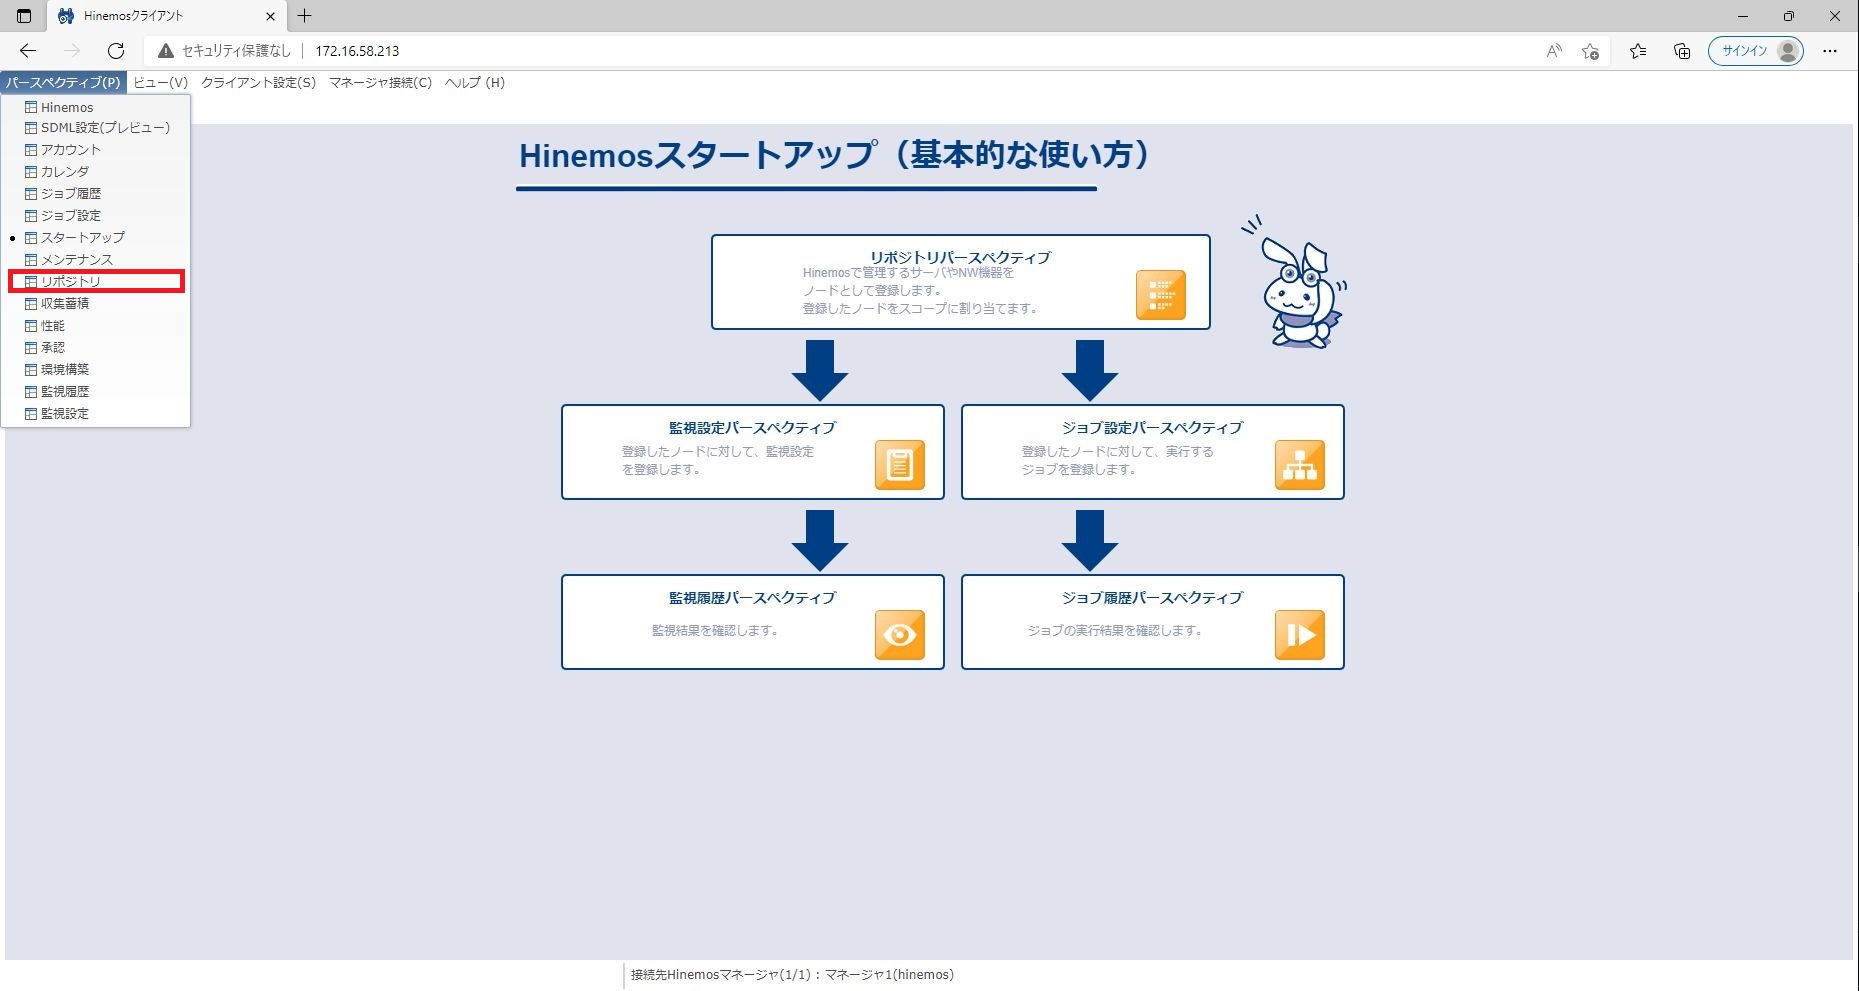1859x991 pixels.
Task: Click the サインイン profile button
Action: click(1756, 50)
